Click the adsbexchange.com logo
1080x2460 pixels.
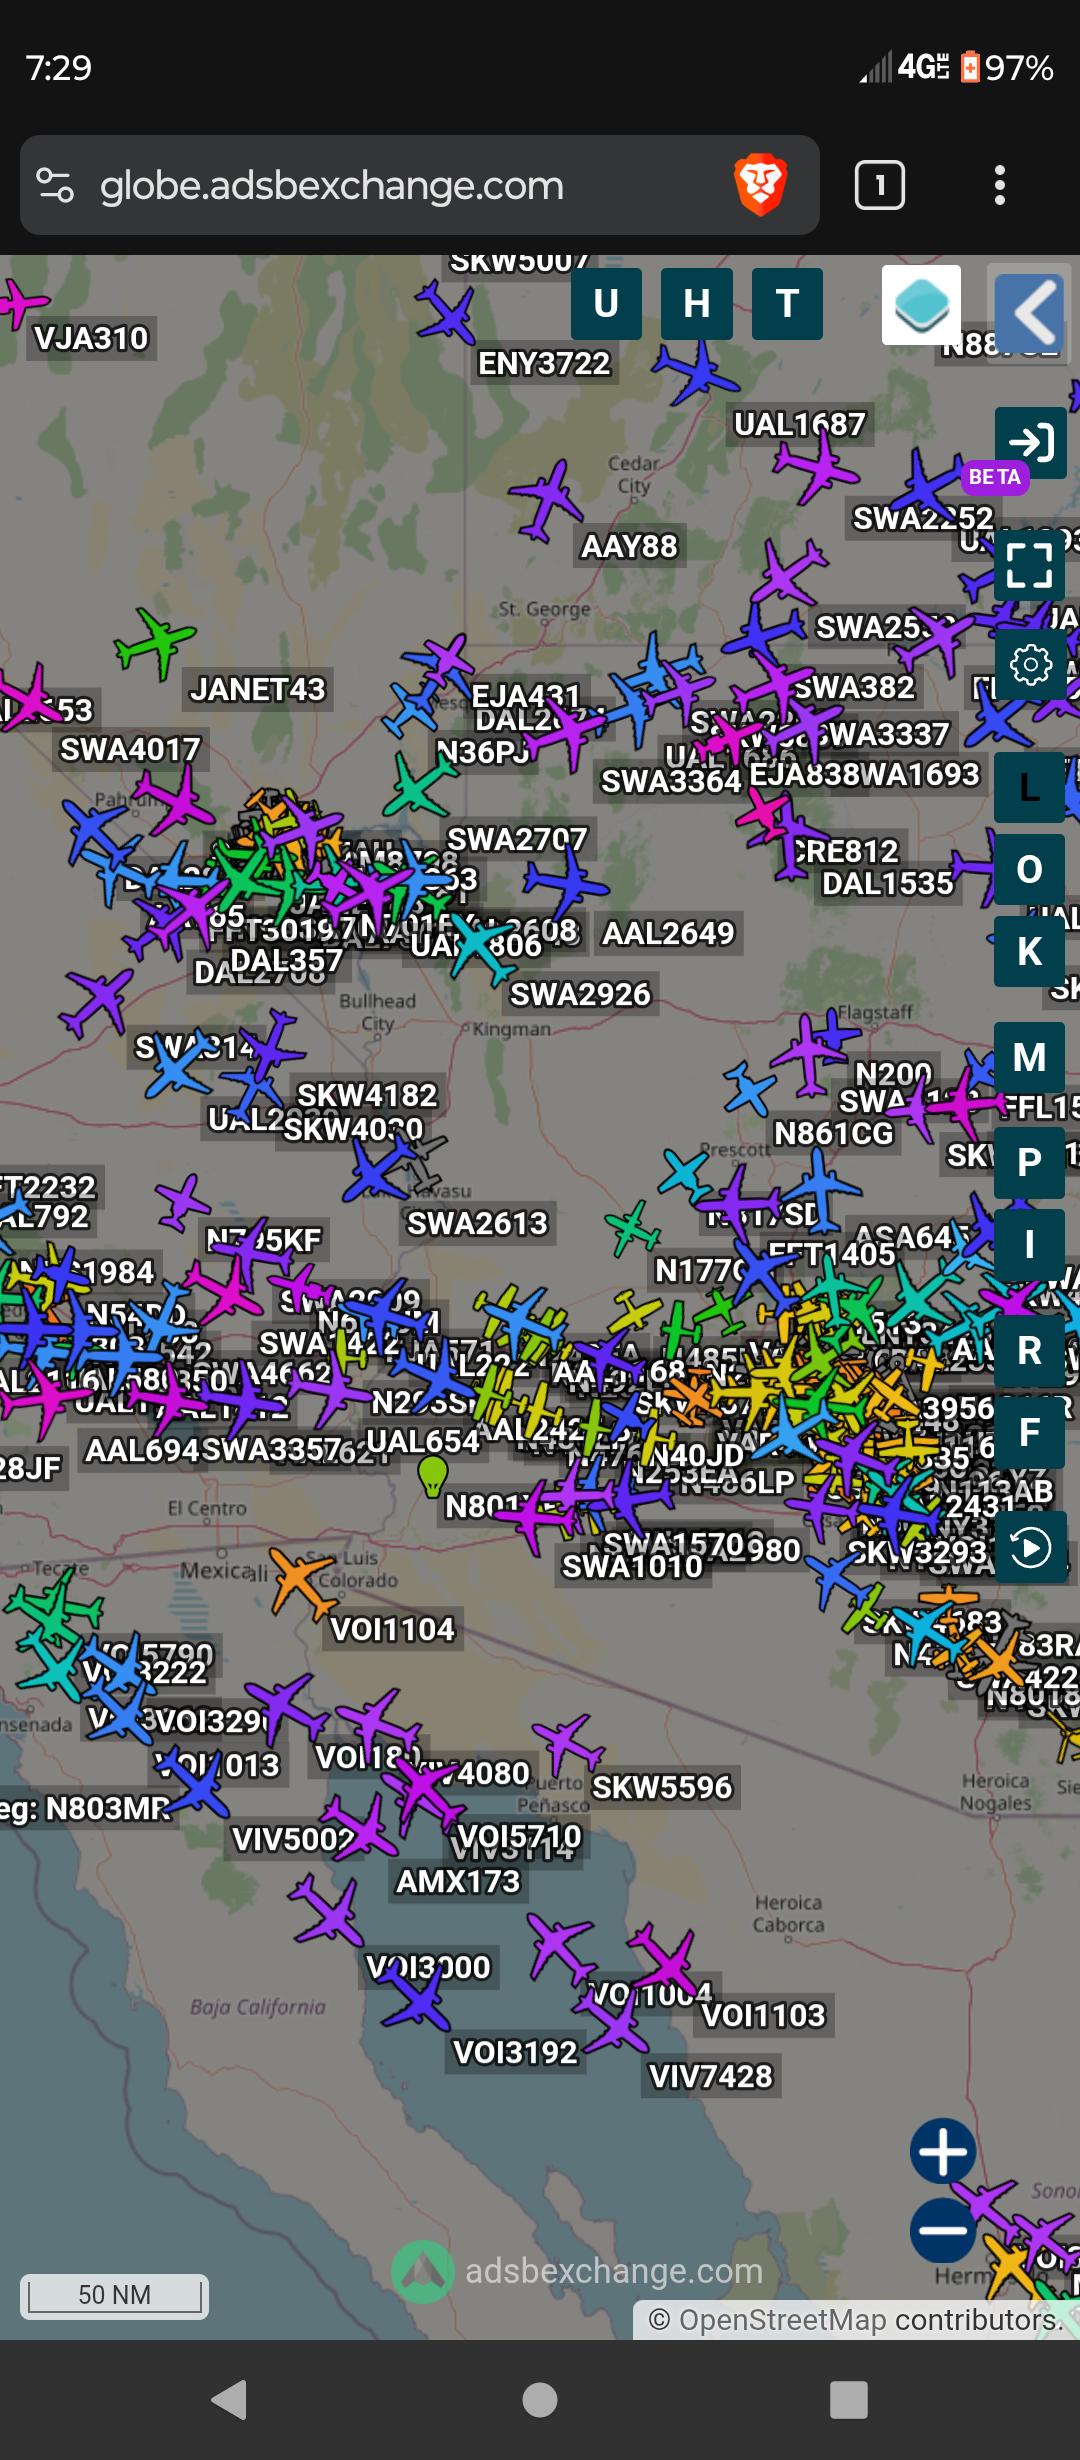tap(578, 2271)
